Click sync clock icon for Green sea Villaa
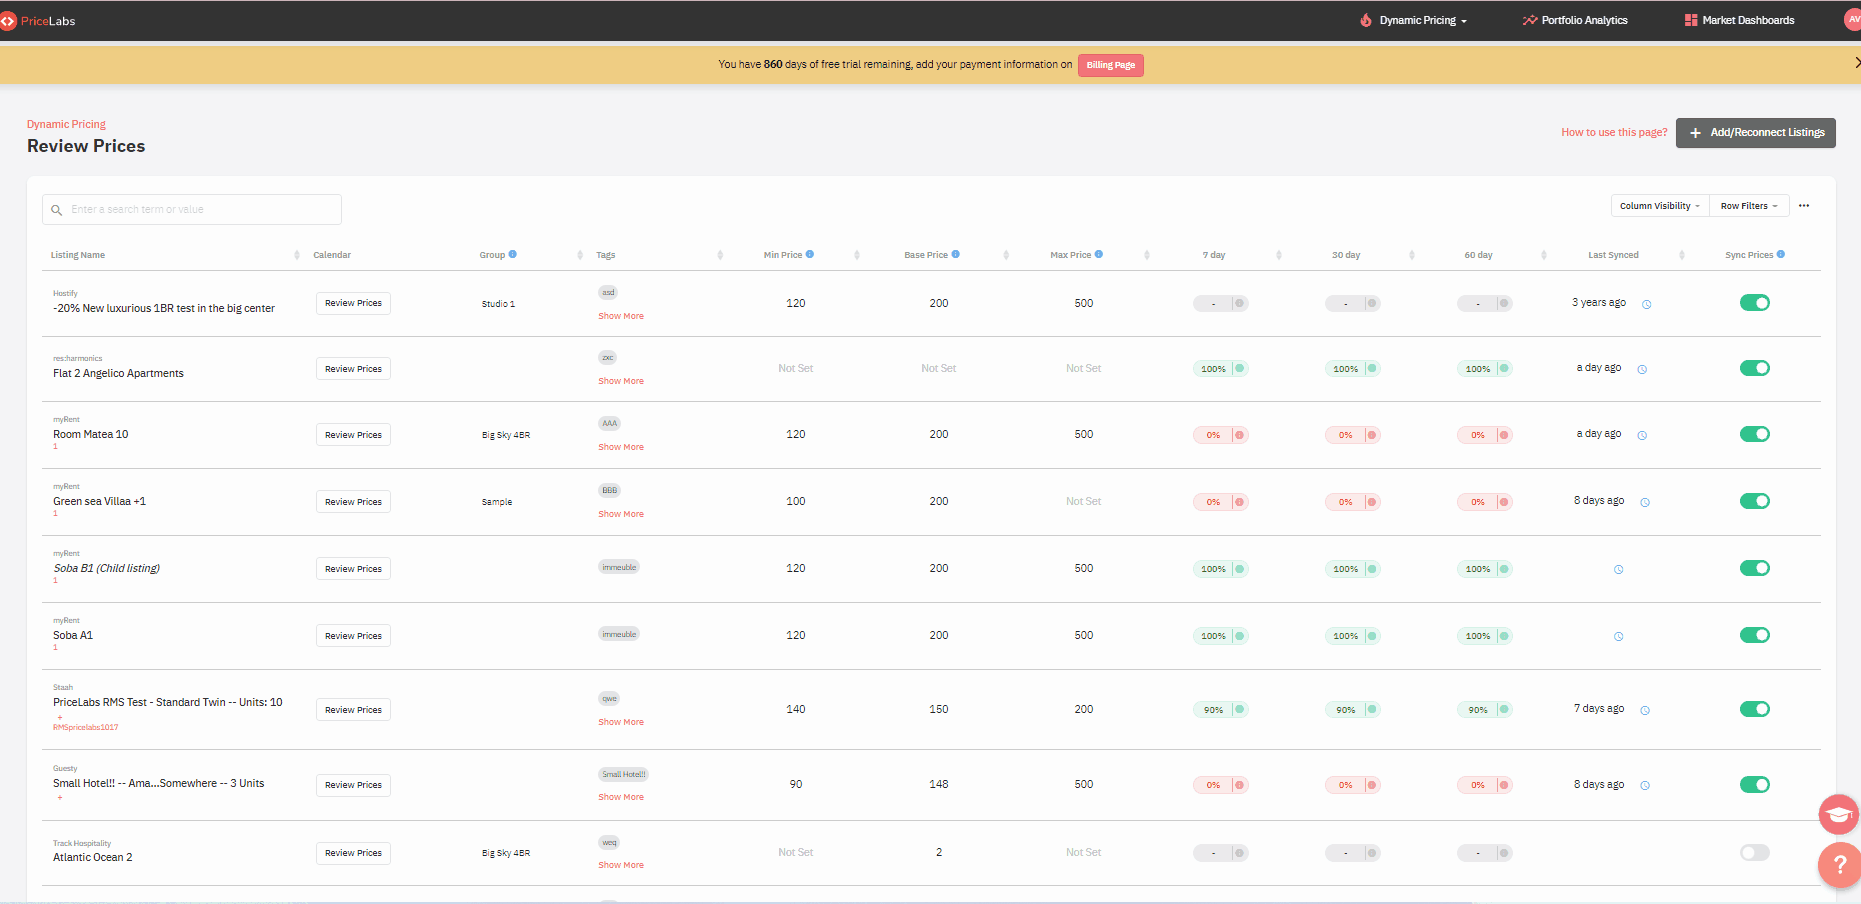 [x=1645, y=502]
